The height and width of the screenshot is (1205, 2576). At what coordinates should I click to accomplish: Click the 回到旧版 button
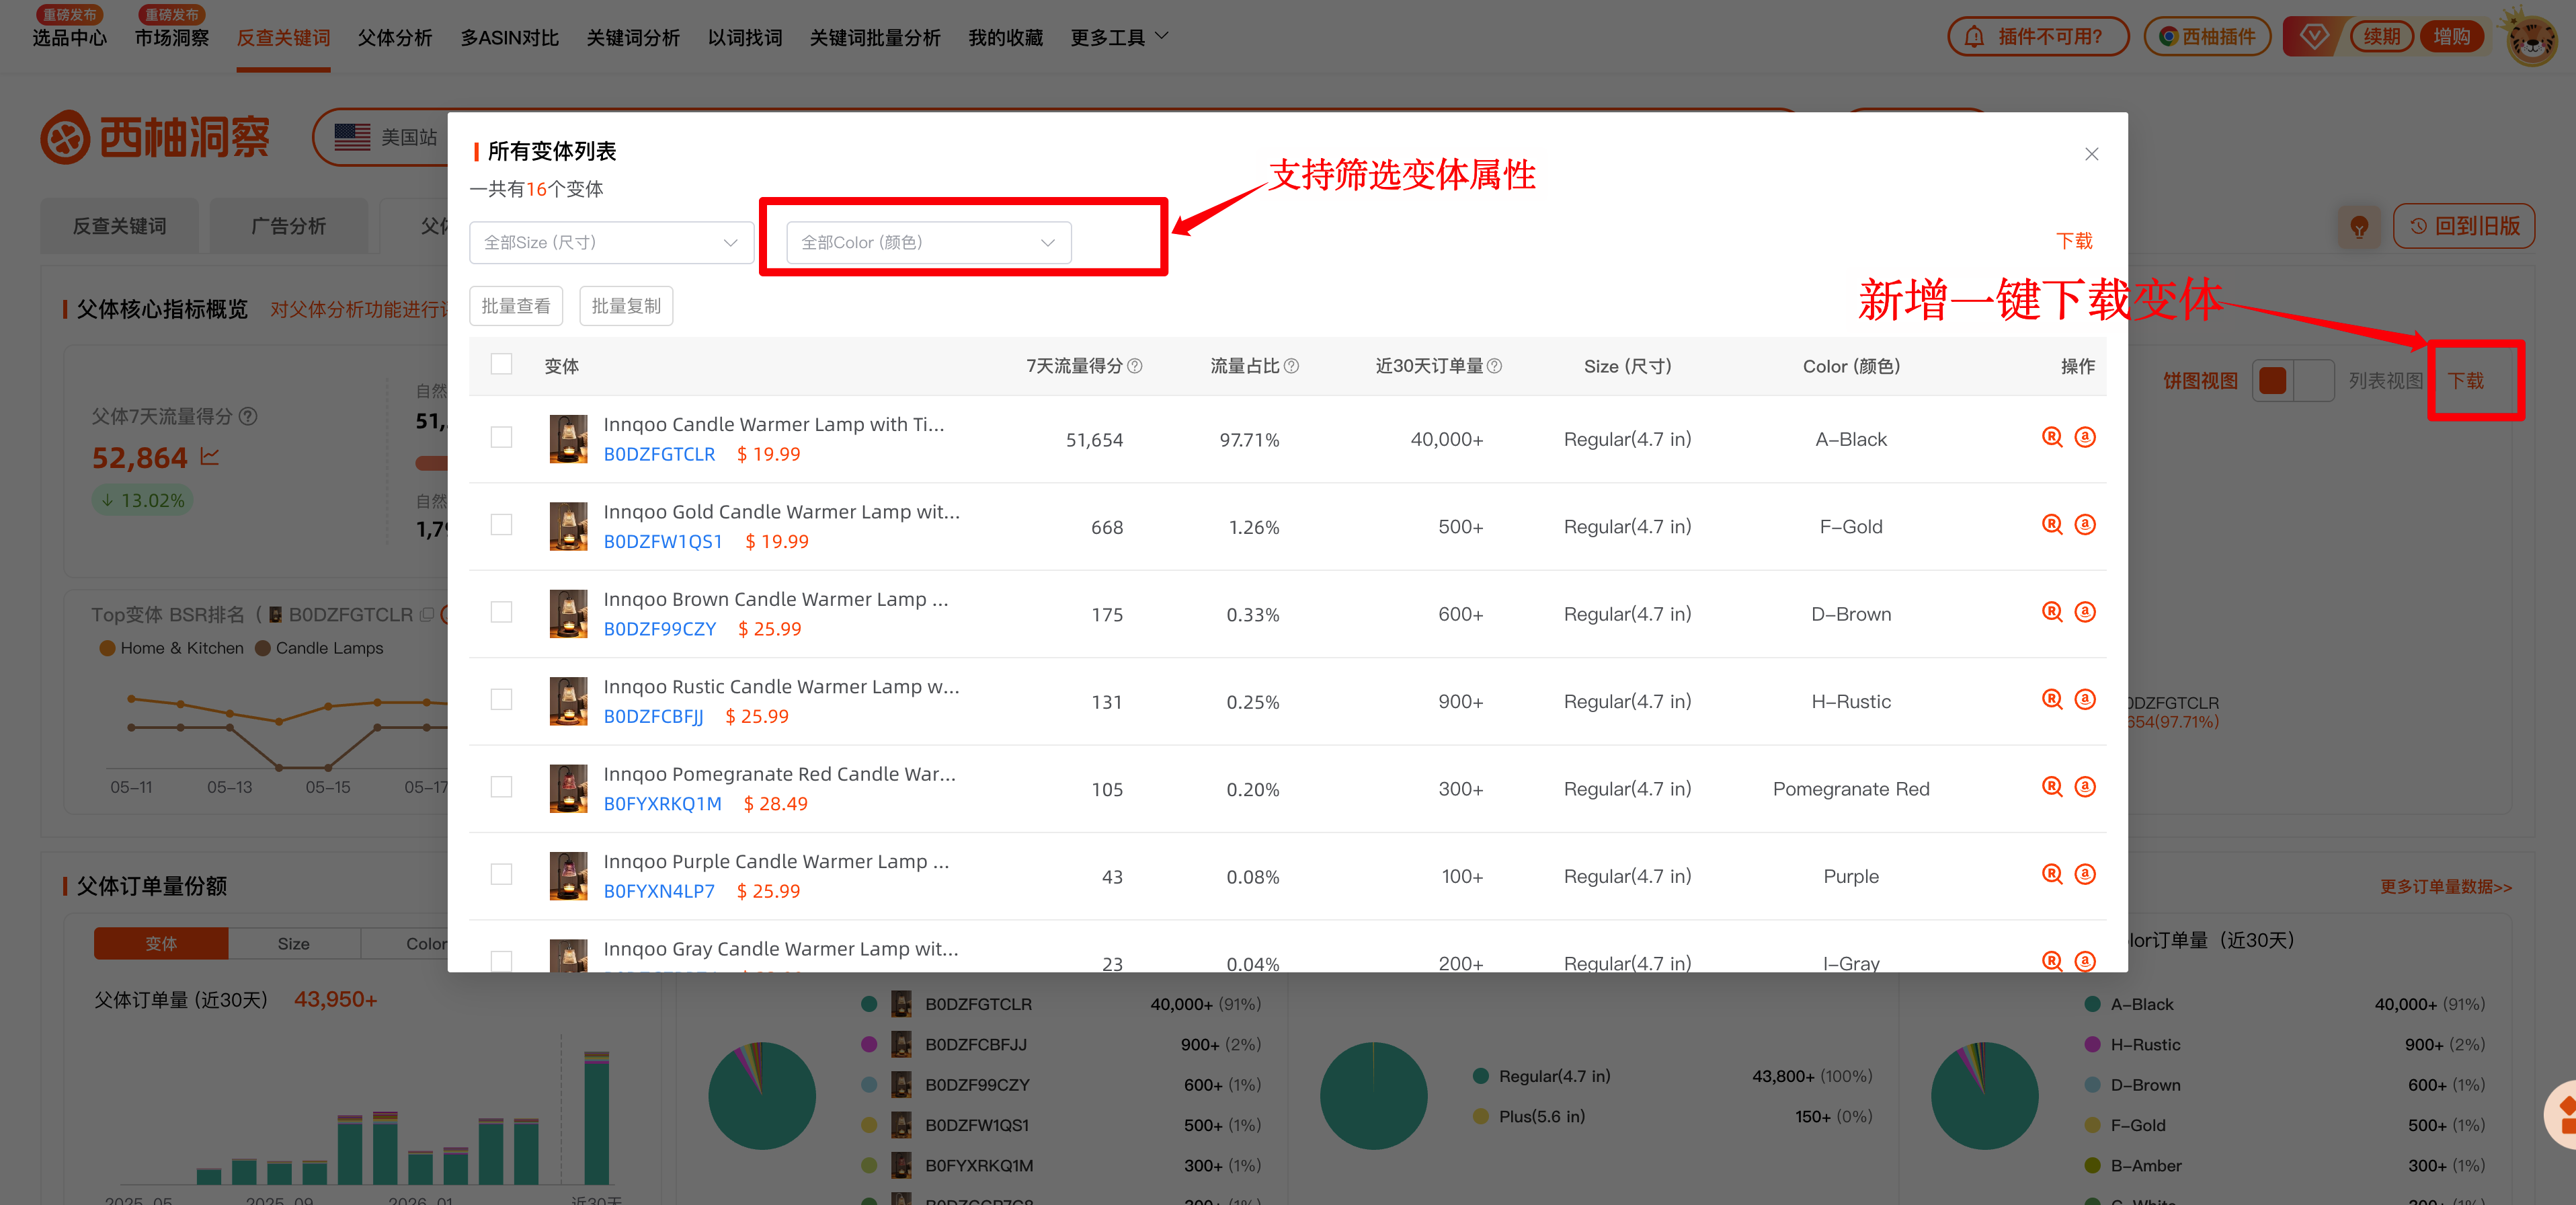pyautogui.click(x=2464, y=226)
